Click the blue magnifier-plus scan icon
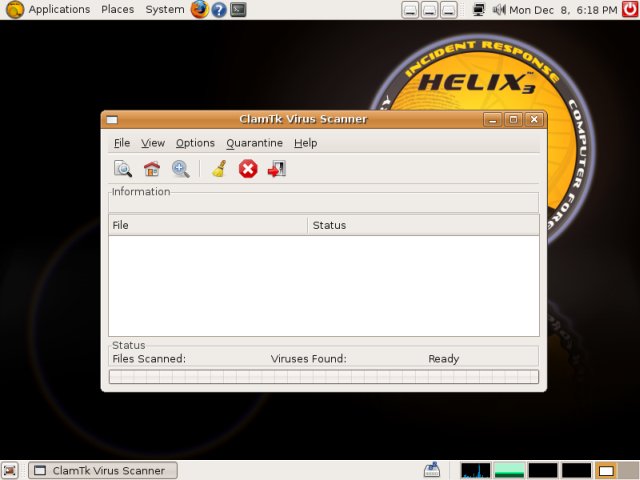This screenshot has width=640, height=480. pos(180,169)
